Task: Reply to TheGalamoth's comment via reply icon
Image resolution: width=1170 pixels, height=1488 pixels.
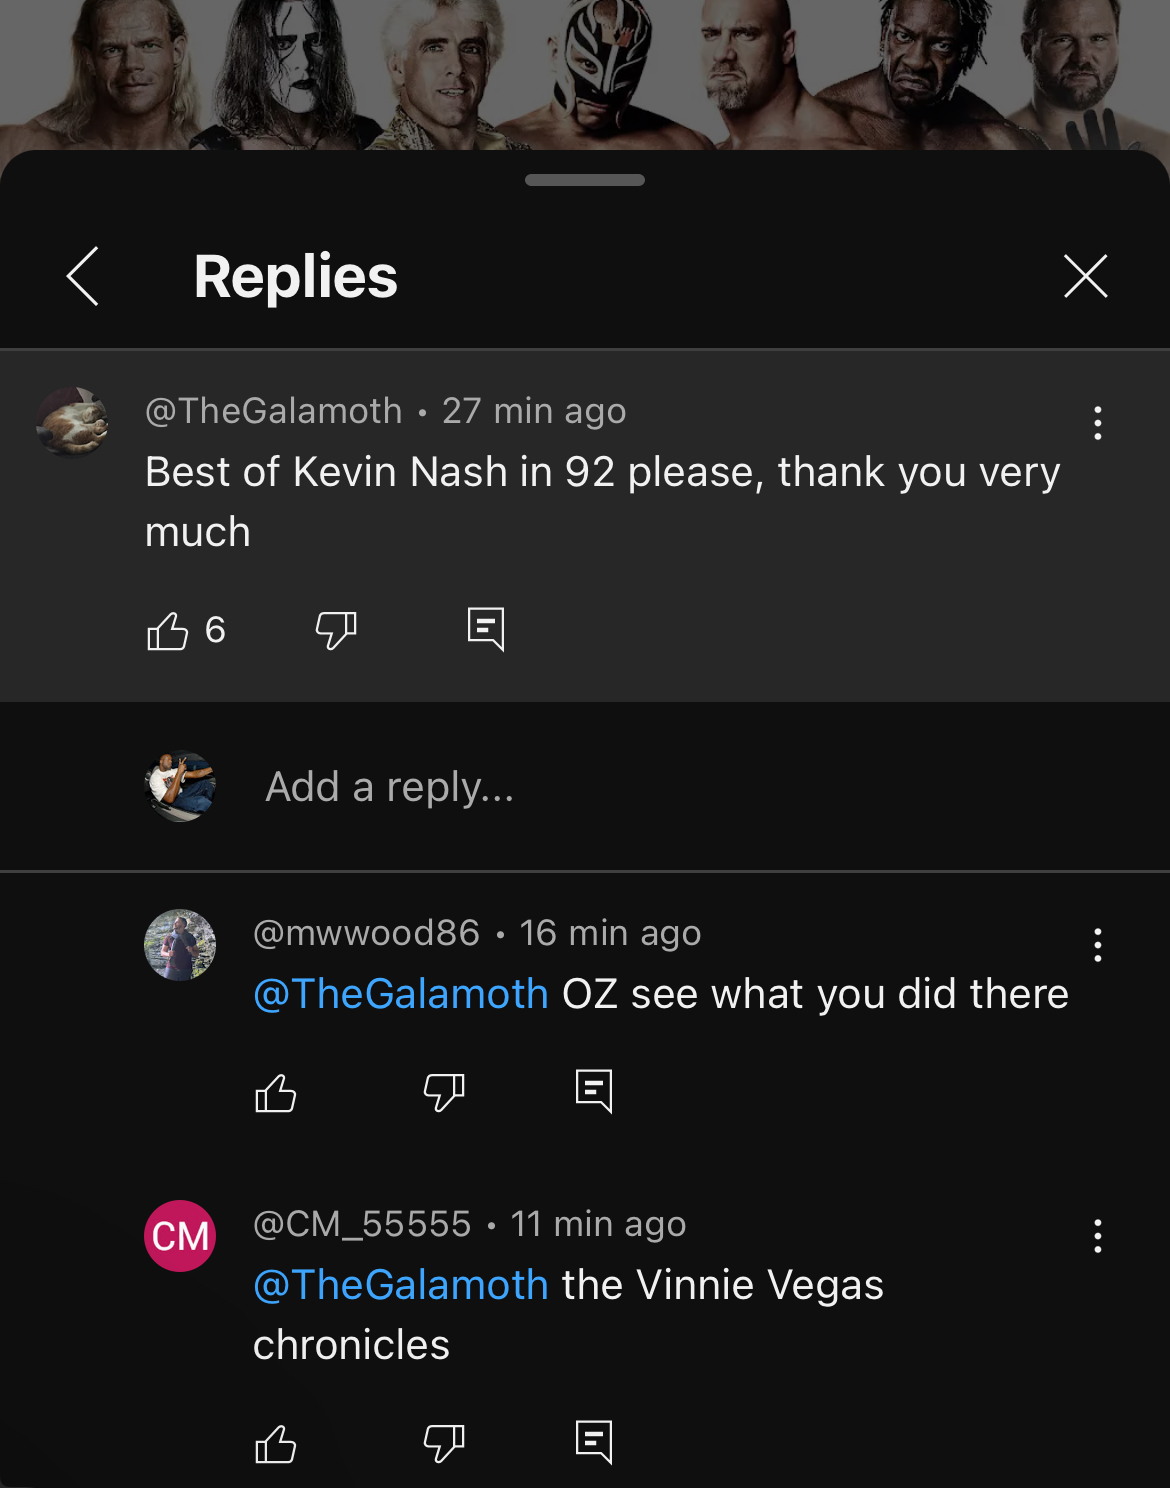Action: (486, 630)
